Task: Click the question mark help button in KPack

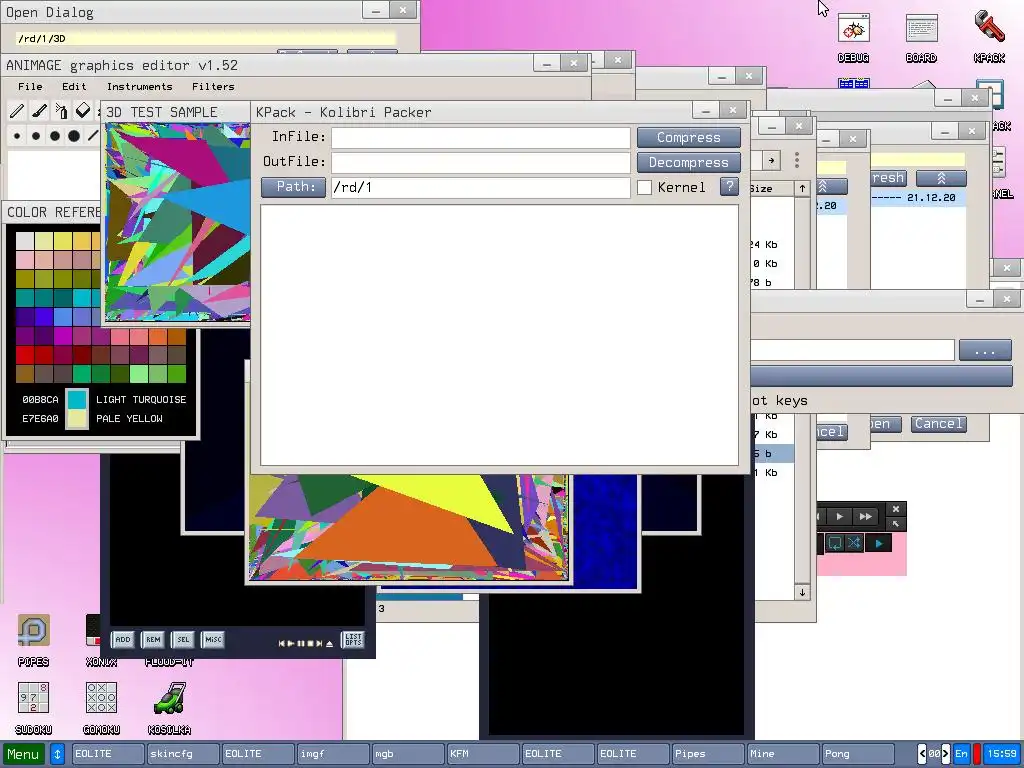Action: click(729, 187)
